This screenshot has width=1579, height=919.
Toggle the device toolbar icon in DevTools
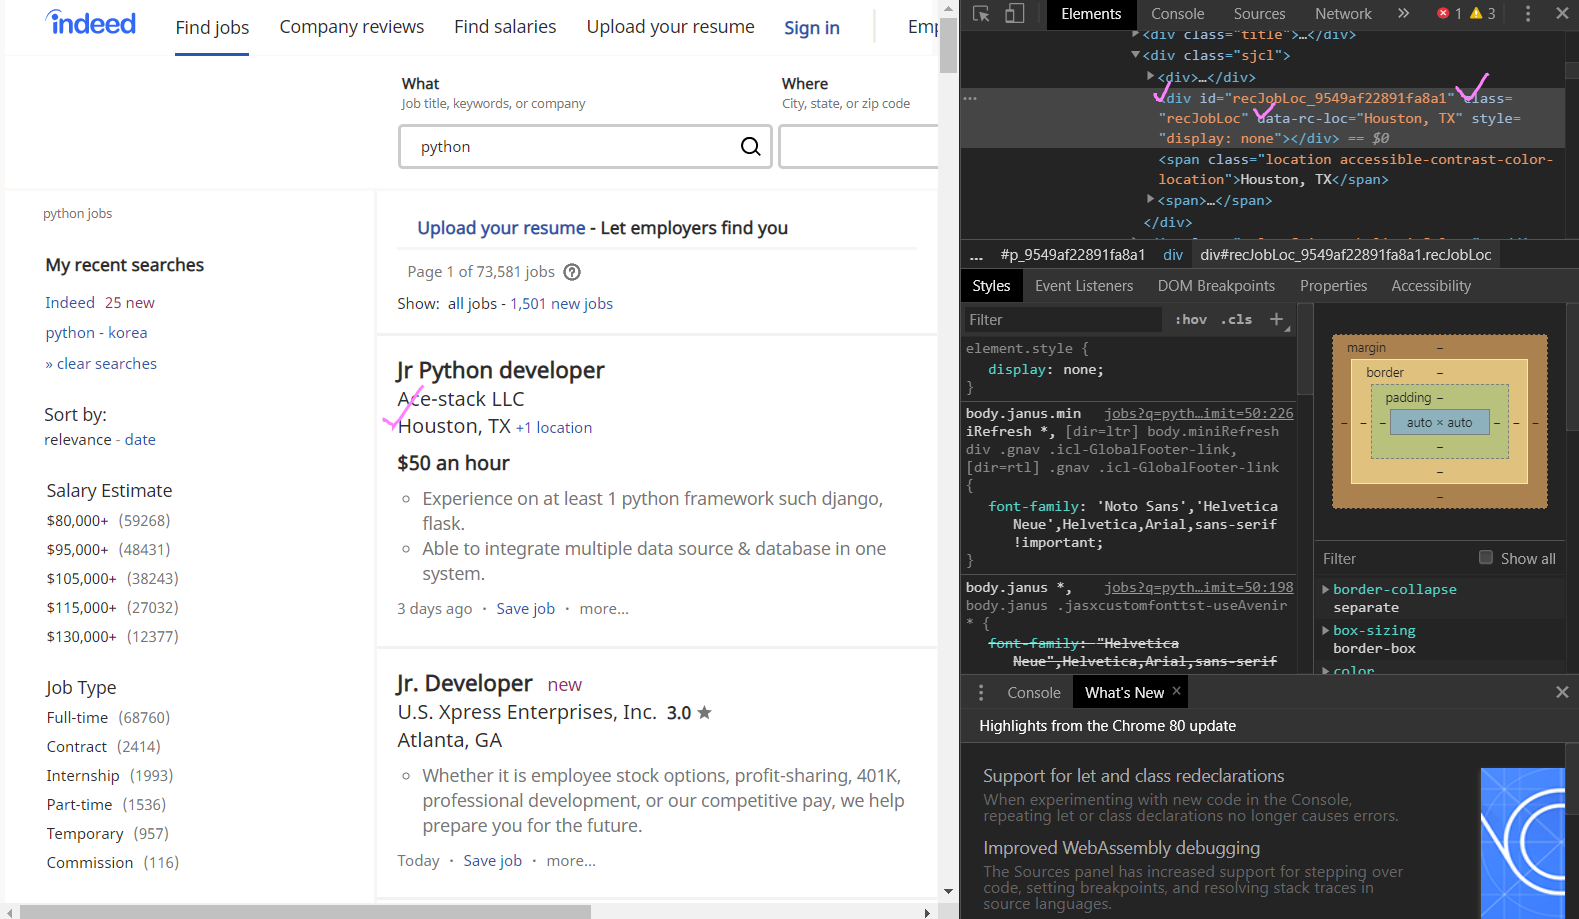click(1014, 13)
